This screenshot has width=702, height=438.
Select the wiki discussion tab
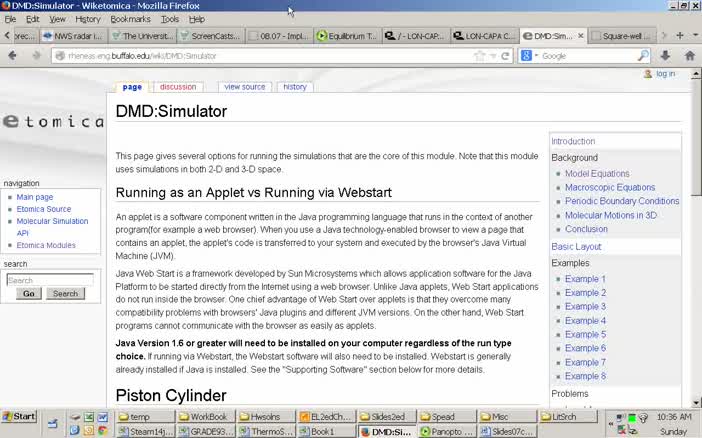[178, 87]
